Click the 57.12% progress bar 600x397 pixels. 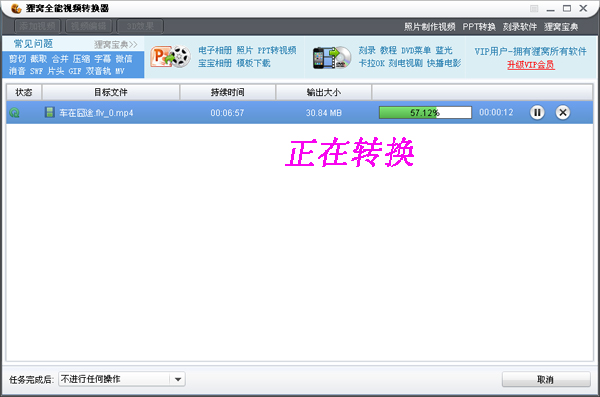[425, 113]
